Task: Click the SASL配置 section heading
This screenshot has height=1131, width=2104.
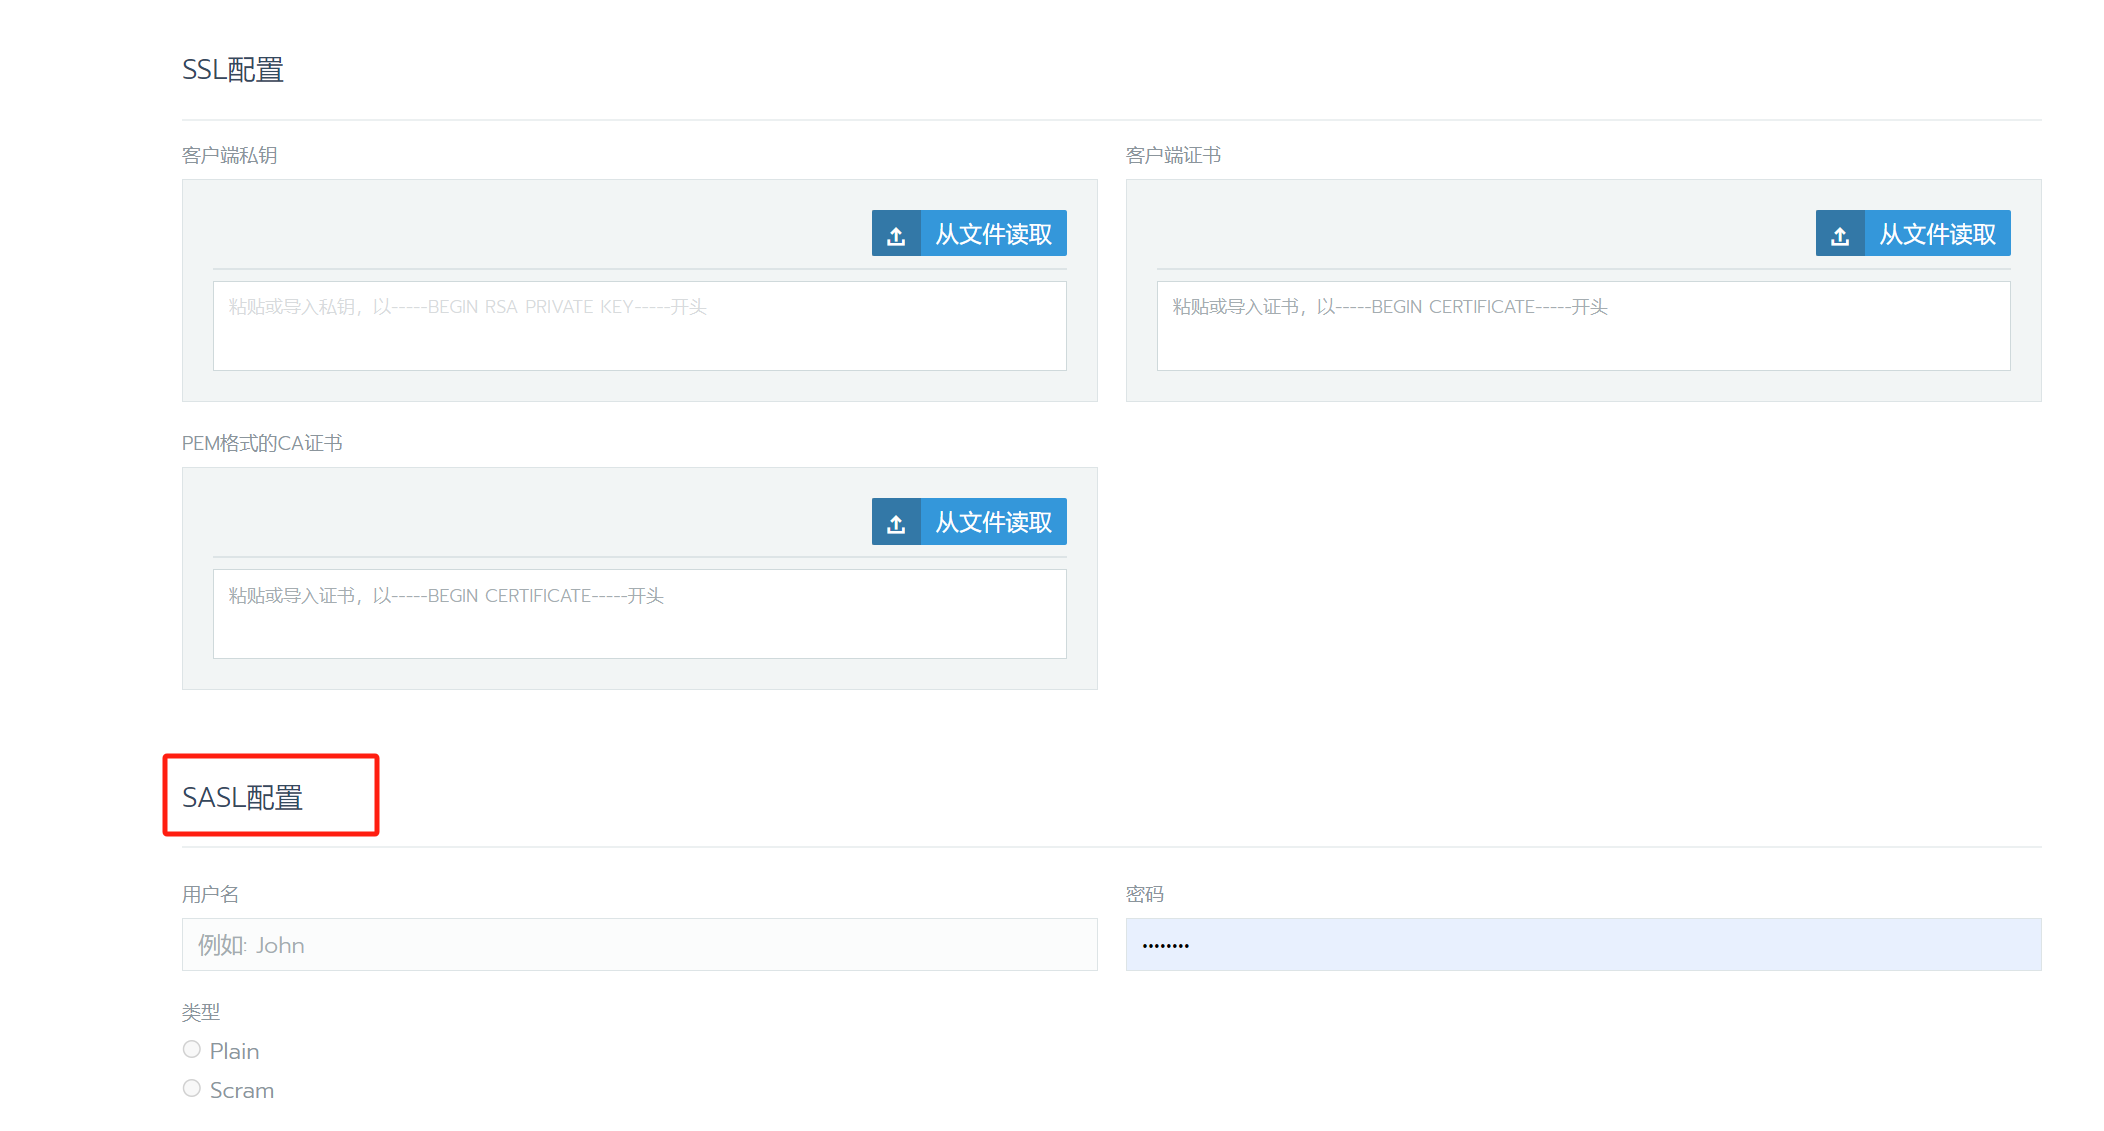Action: (242, 797)
